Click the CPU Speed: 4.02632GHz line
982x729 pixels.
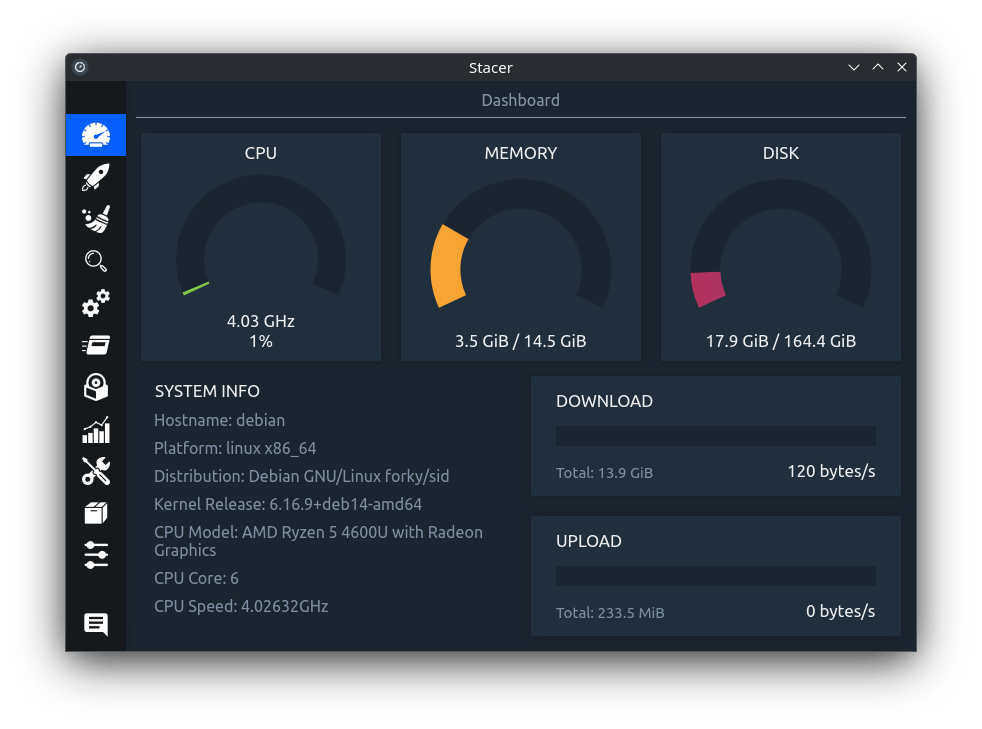tap(241, 606)
